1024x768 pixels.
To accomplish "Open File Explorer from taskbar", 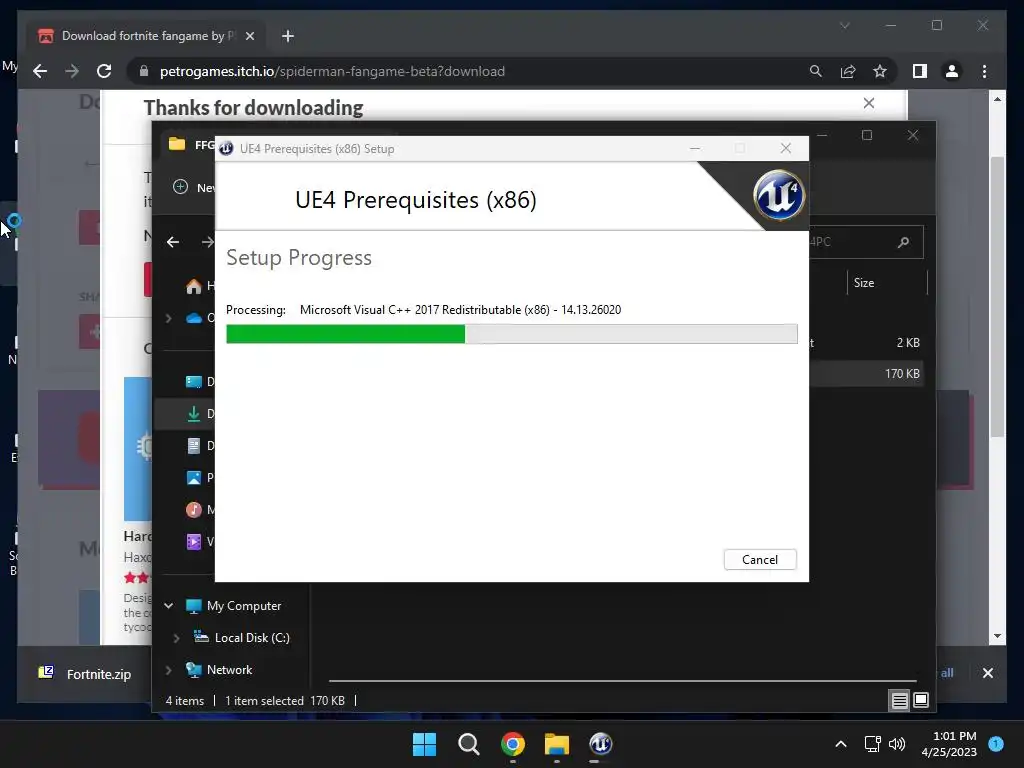I will [556, 744].
